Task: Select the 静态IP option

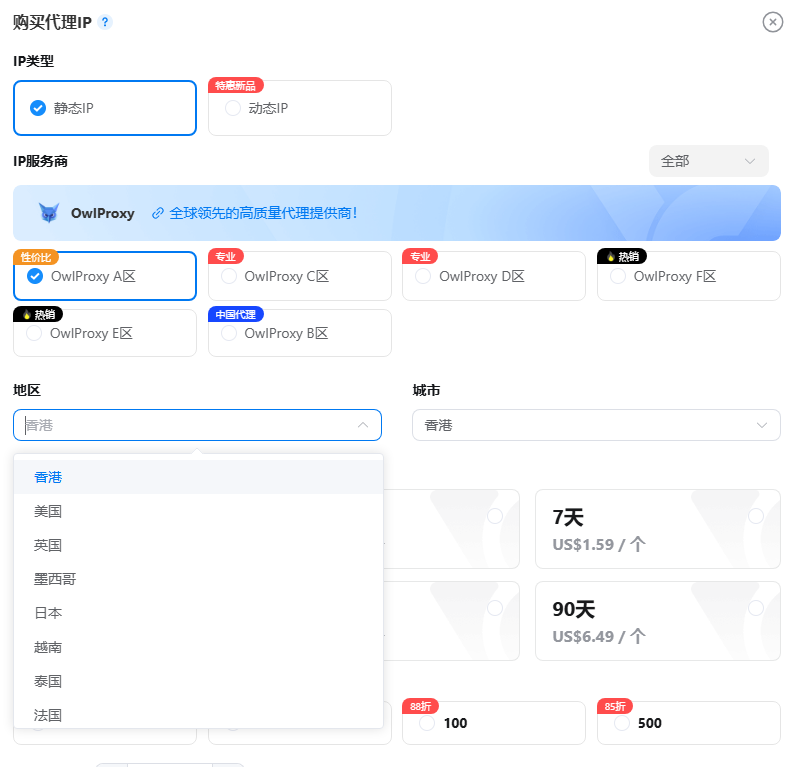Action: tap(104, 108)
